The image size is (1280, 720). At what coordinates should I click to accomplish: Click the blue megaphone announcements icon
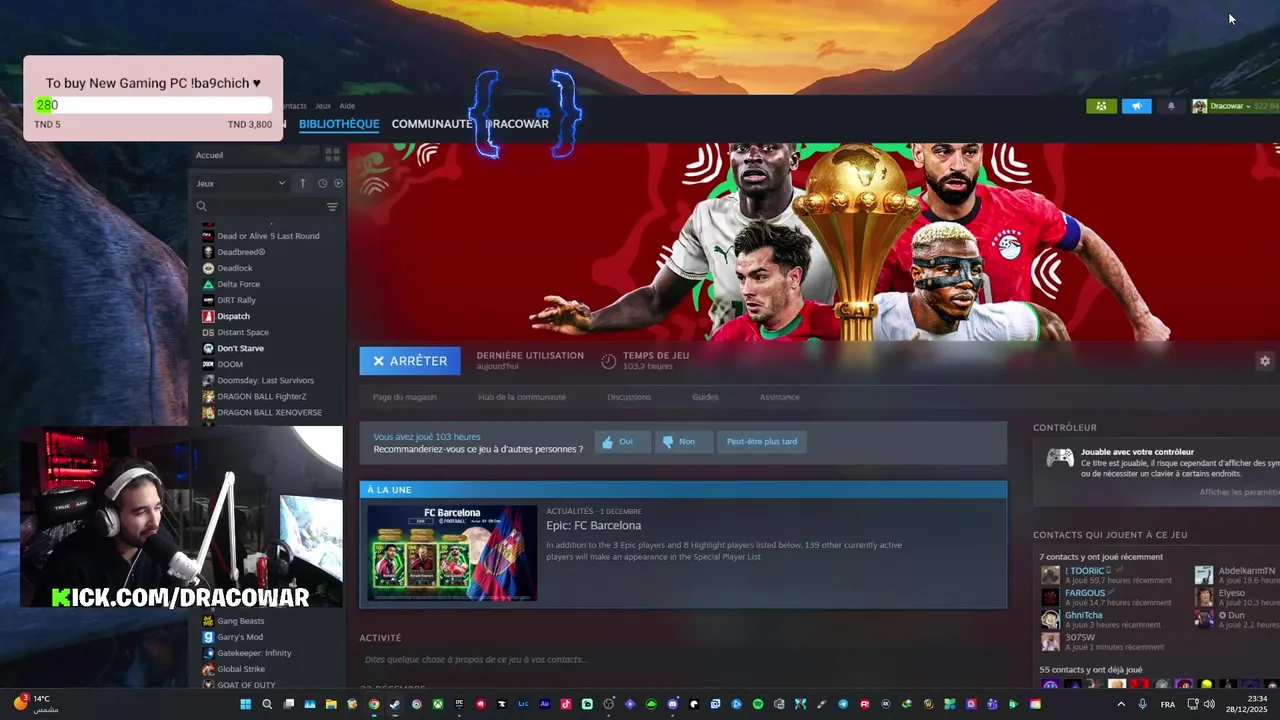click(1136, 106)
